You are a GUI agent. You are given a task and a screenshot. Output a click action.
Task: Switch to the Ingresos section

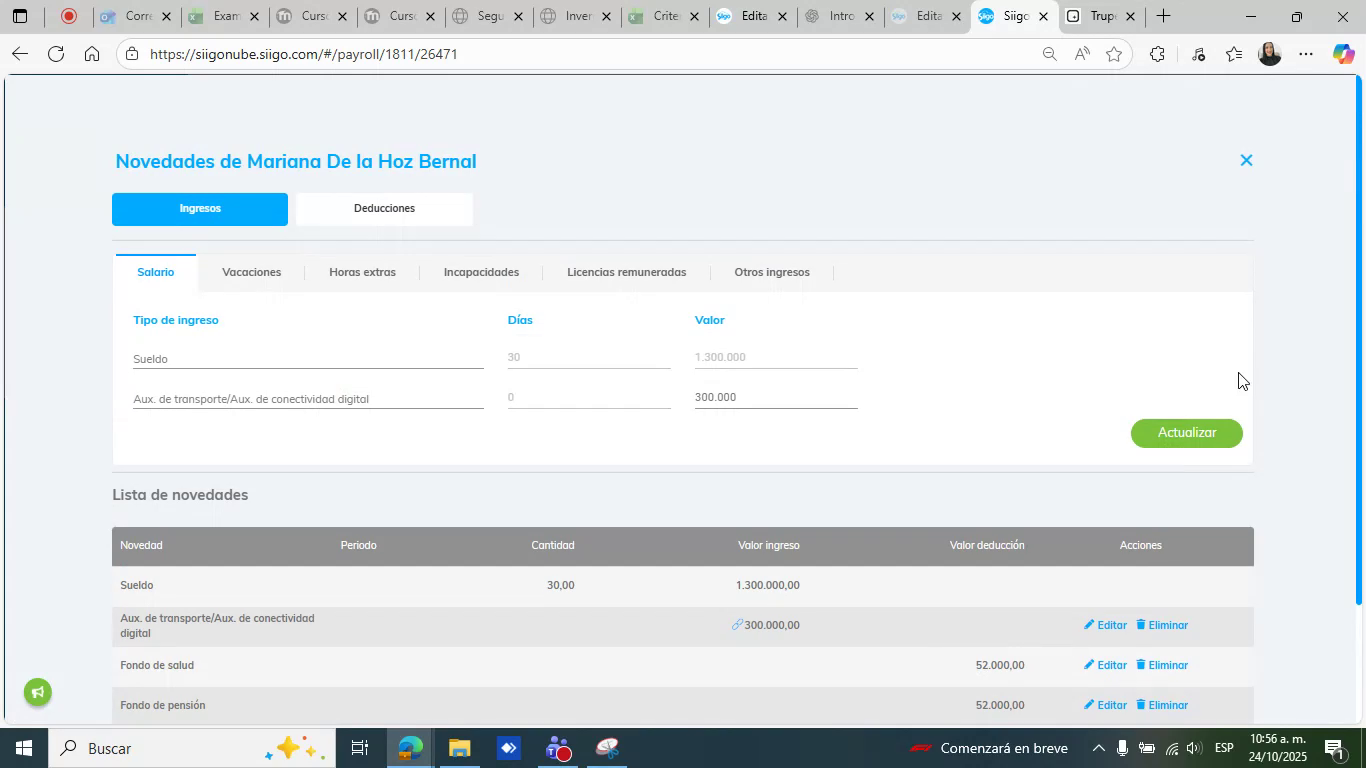click(200, 209)
